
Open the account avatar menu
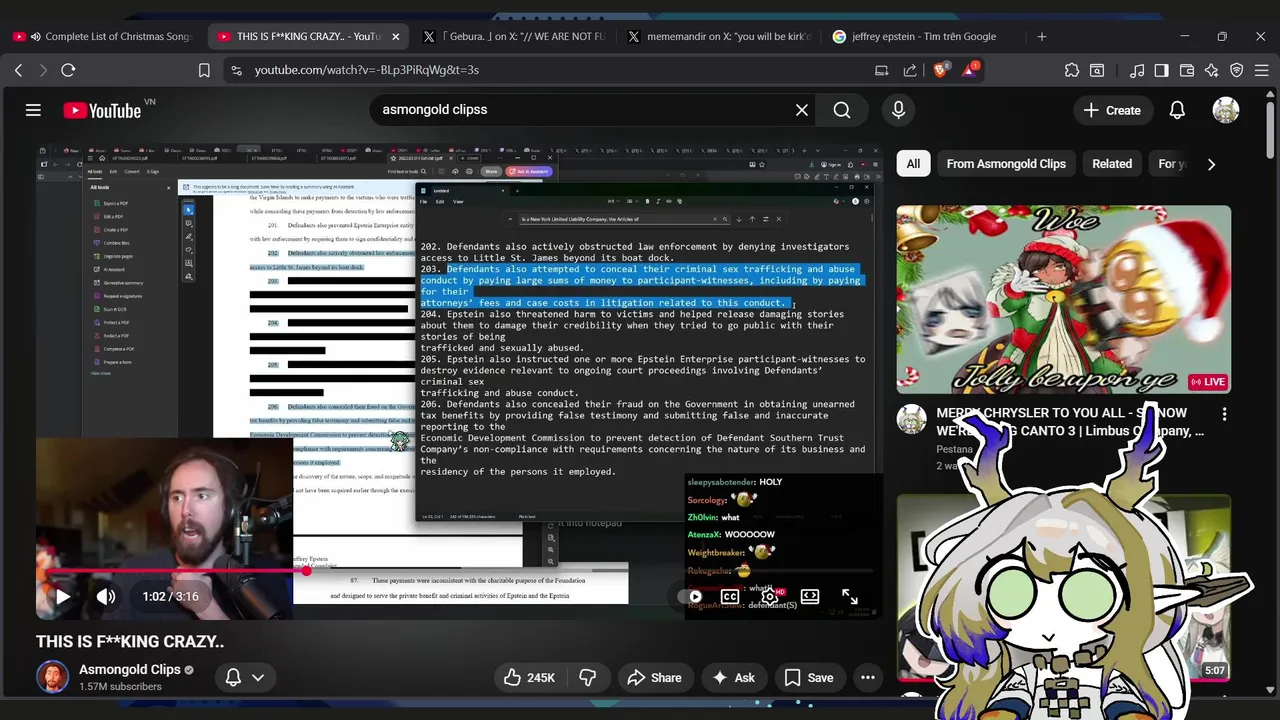1226,110
